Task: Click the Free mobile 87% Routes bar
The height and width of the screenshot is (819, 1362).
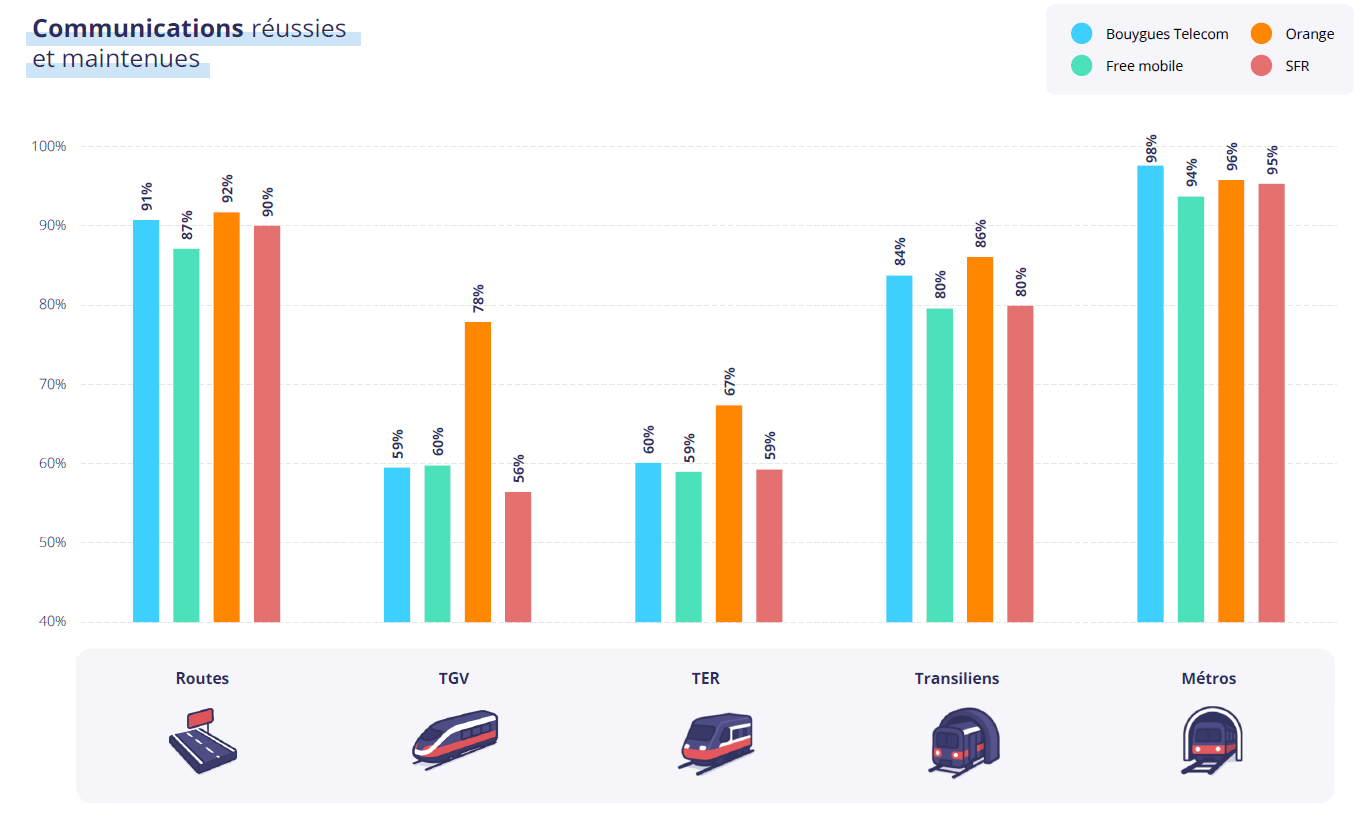Action: 186,435
